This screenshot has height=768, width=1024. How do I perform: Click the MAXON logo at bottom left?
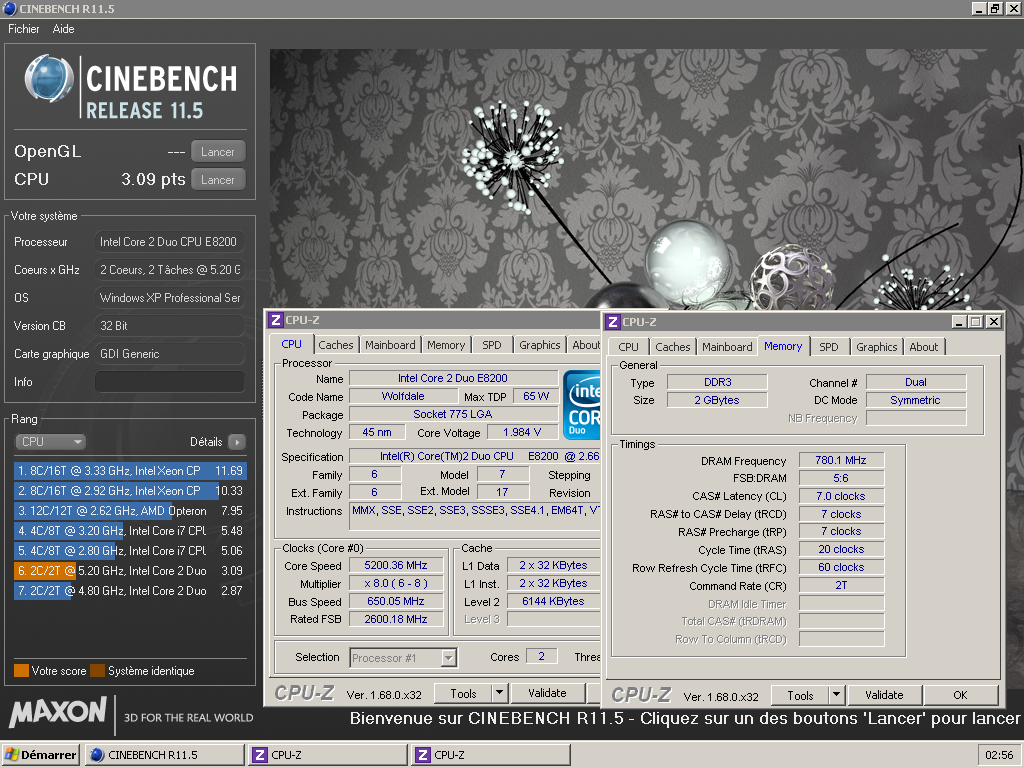tap(57, 712)
